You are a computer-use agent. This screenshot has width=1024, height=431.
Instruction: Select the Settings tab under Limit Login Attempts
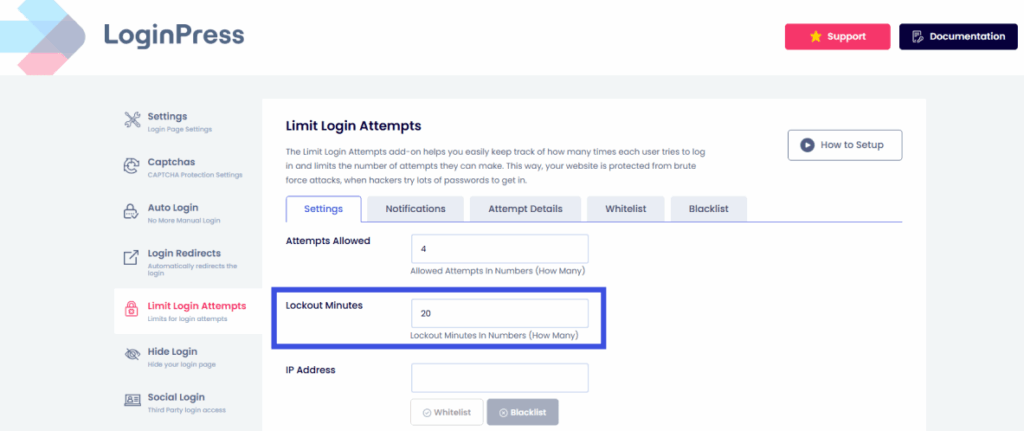(x=323, y=208)
